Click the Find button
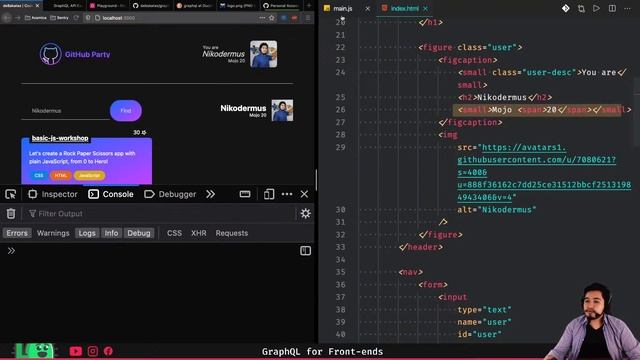This screenshot has height=360, width=640. [126, 111]
